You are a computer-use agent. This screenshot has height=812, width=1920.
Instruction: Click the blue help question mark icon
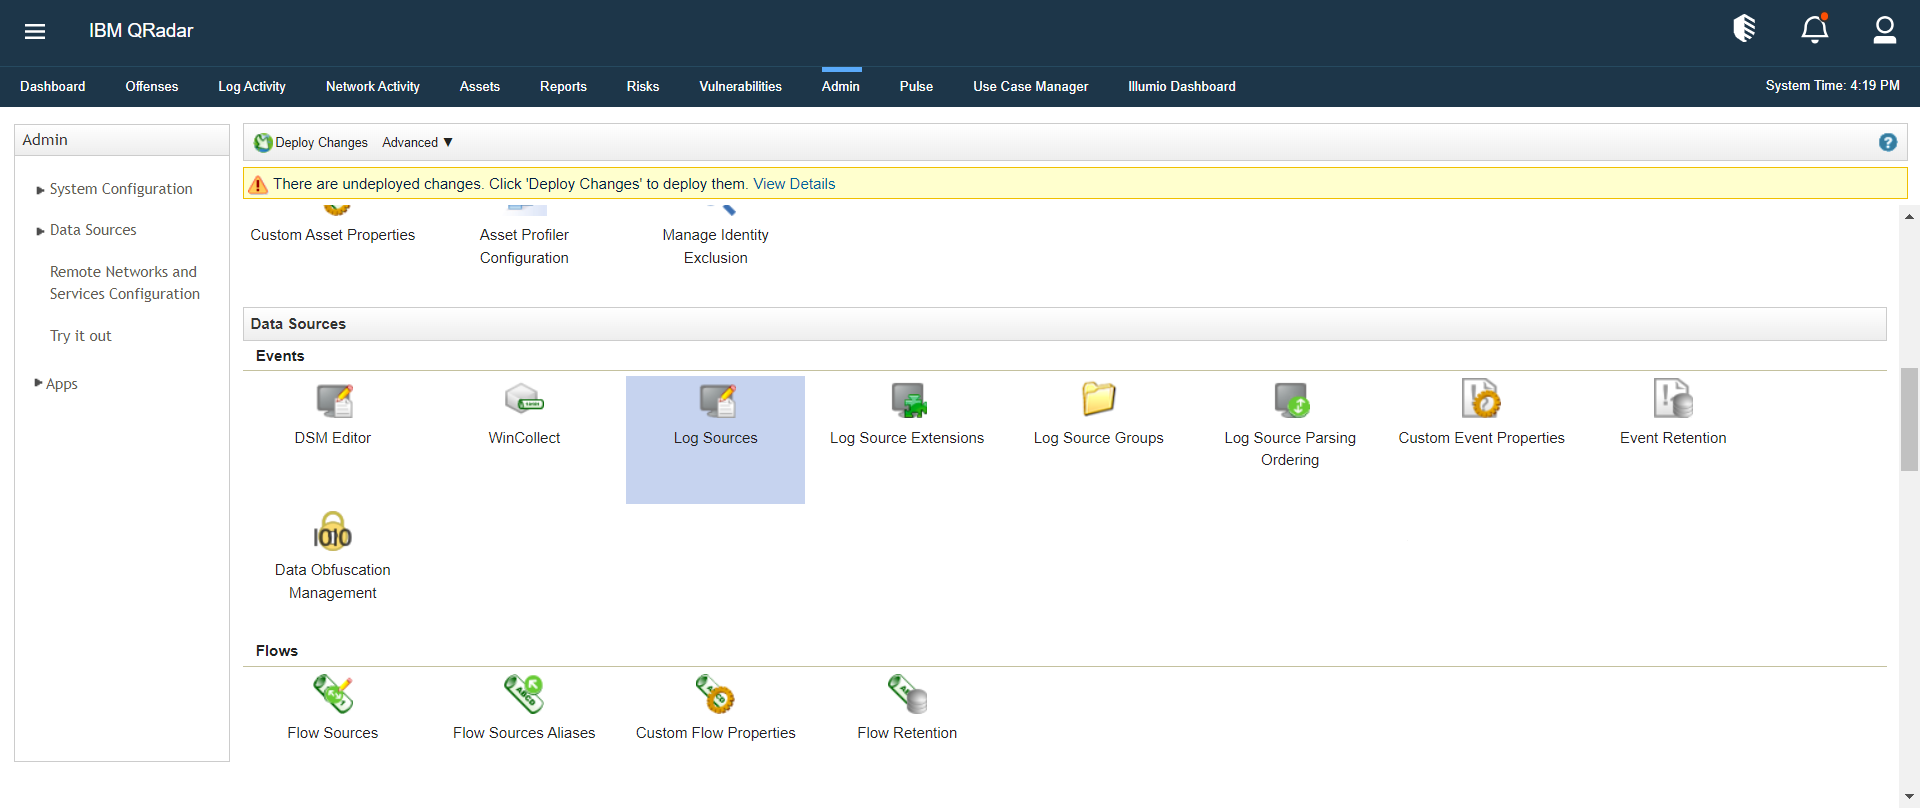[x=1888, y=142]
